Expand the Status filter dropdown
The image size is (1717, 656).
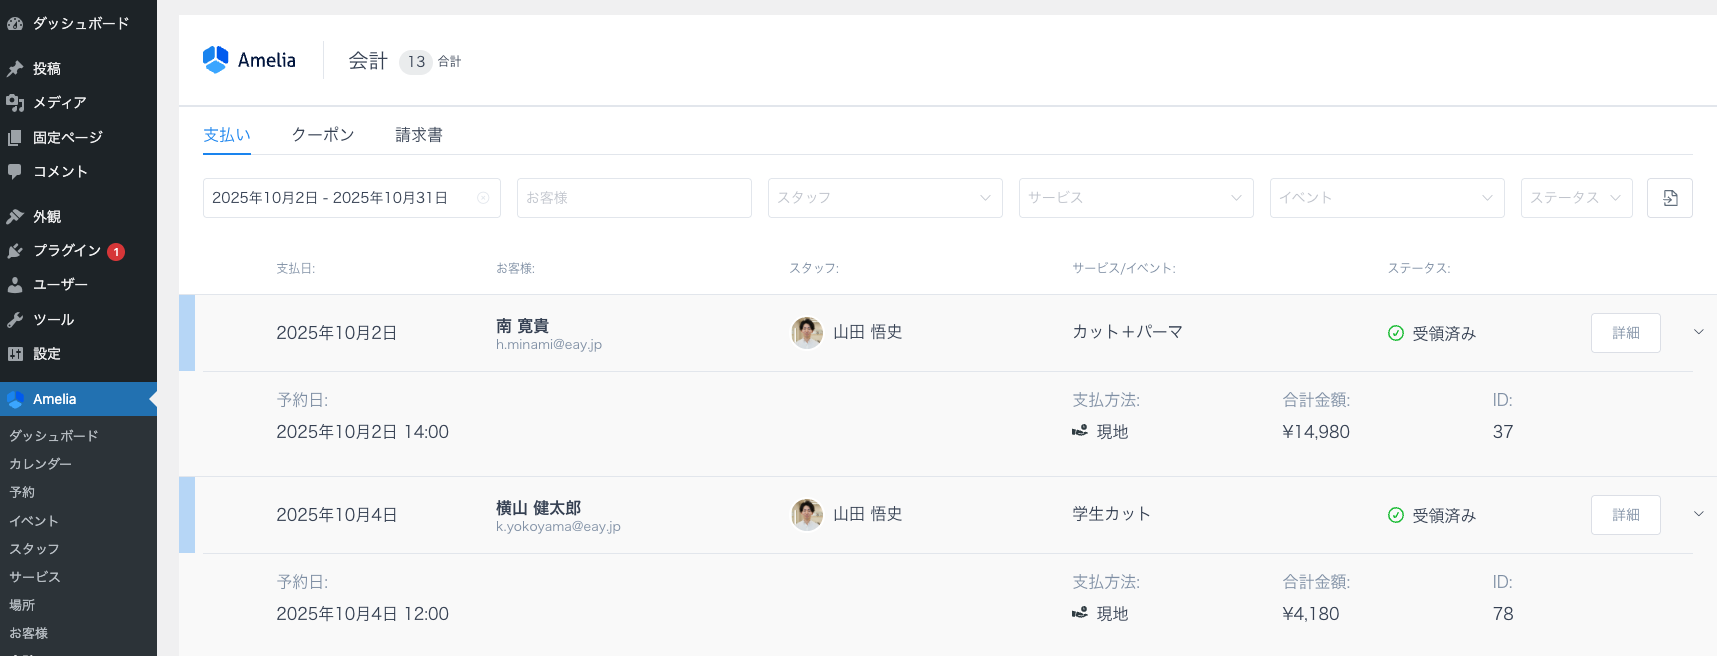pyautogui.click(x=1575, y=198)
